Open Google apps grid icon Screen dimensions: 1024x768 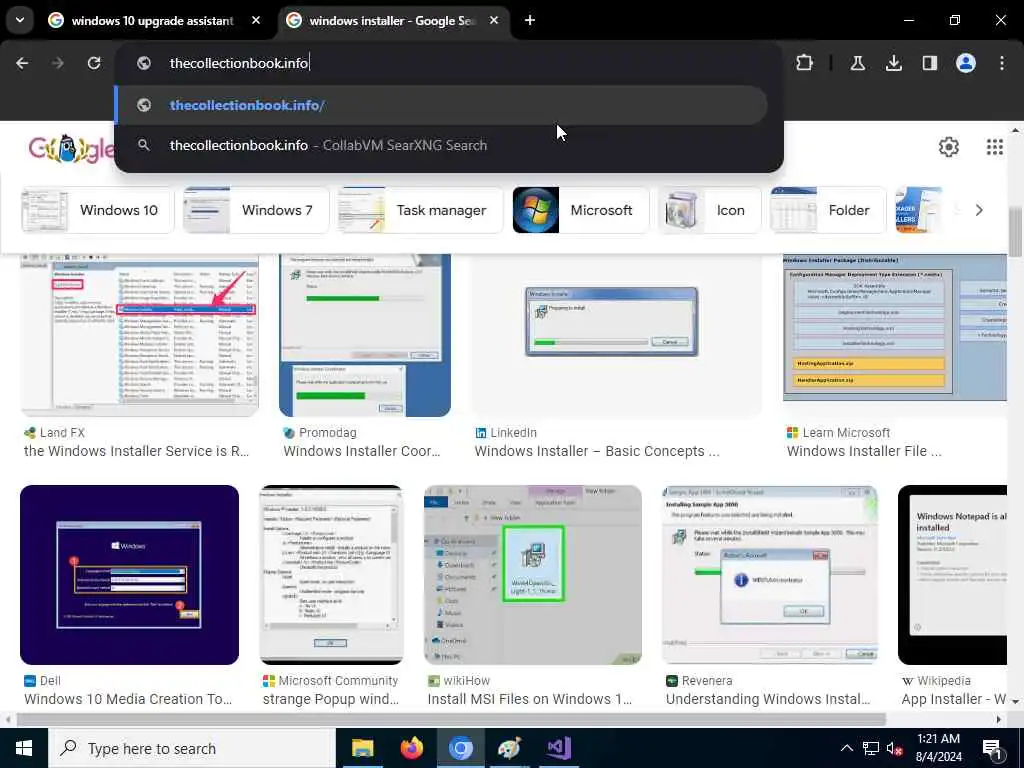[995, 147]
